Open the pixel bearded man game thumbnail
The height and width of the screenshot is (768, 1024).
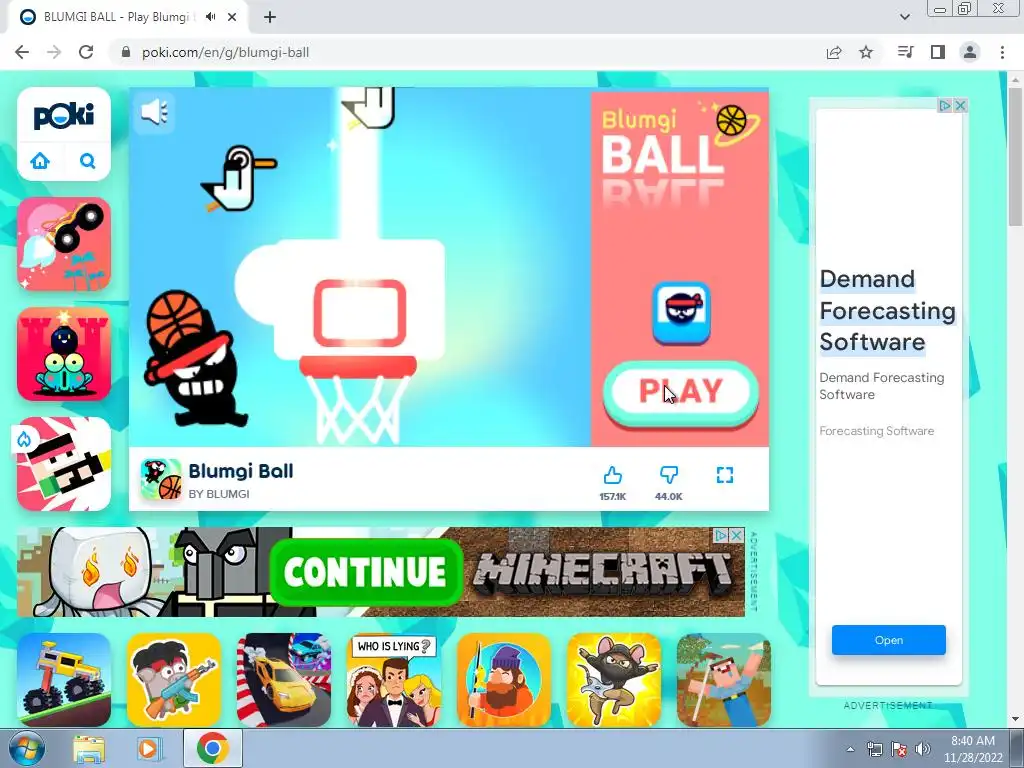point(64,464)
